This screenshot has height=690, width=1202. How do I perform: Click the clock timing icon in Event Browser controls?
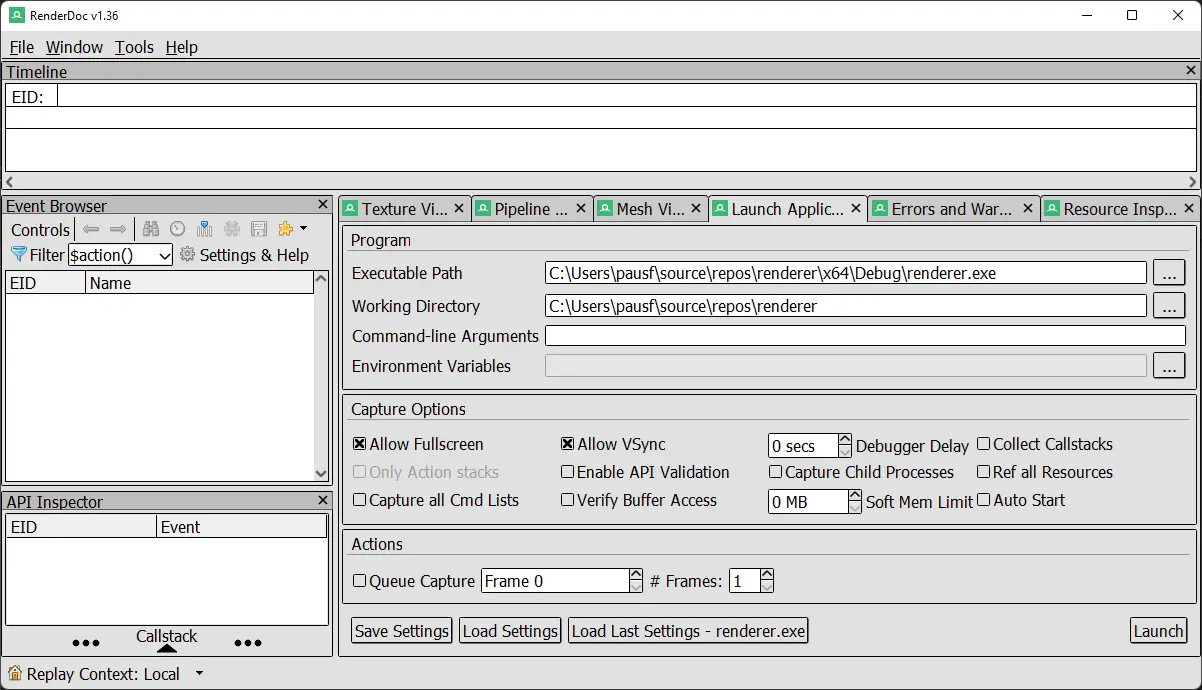(x=177, y=229)
